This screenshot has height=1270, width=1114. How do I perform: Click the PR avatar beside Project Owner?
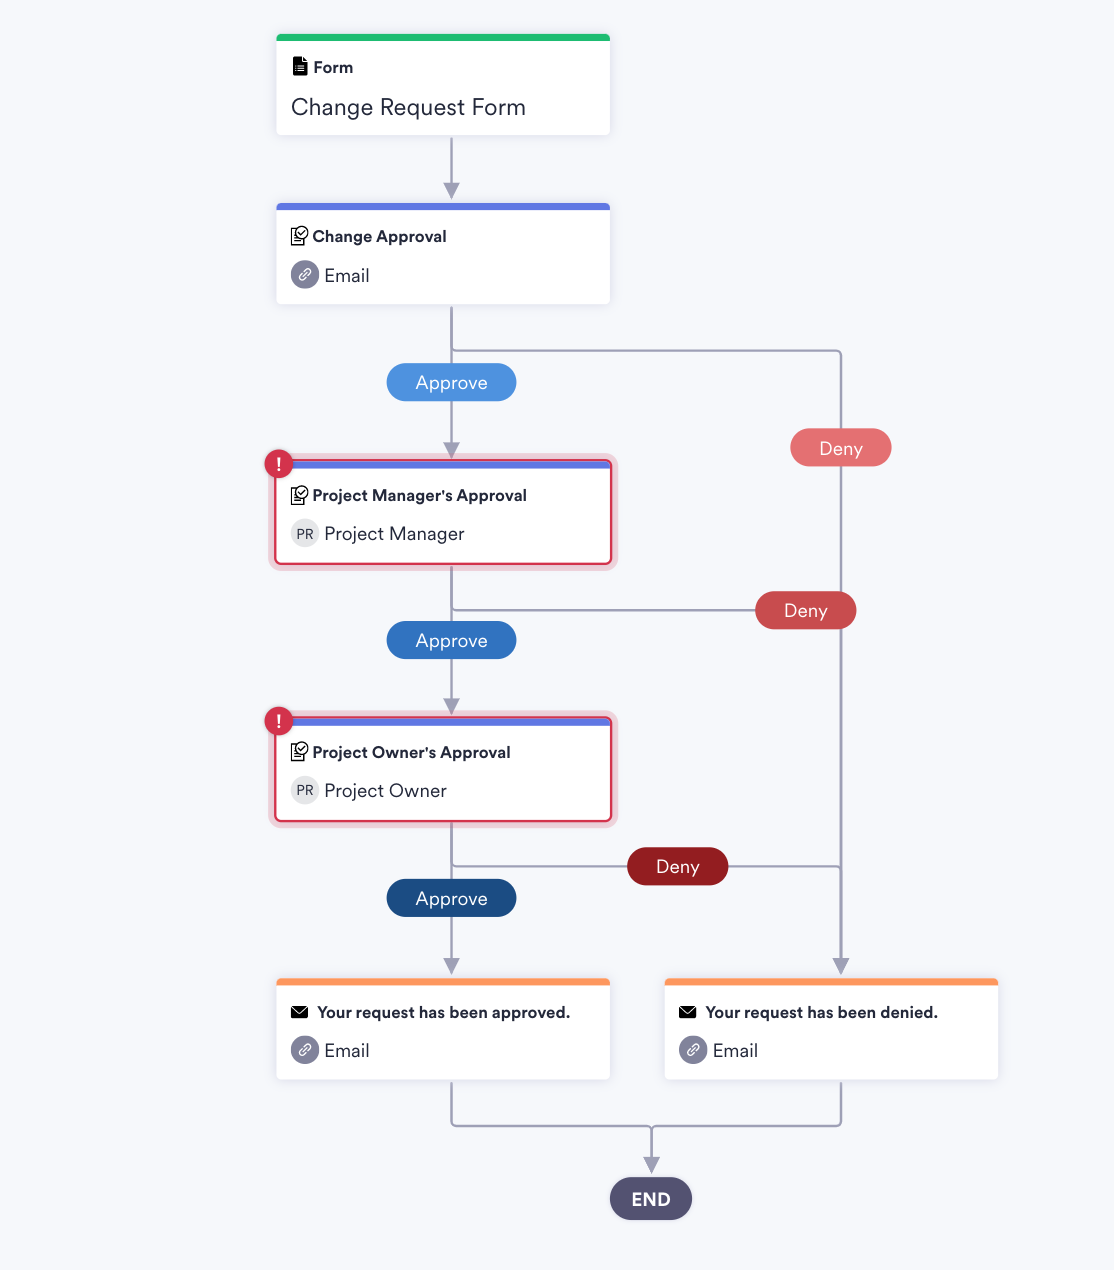pos(305,791)
